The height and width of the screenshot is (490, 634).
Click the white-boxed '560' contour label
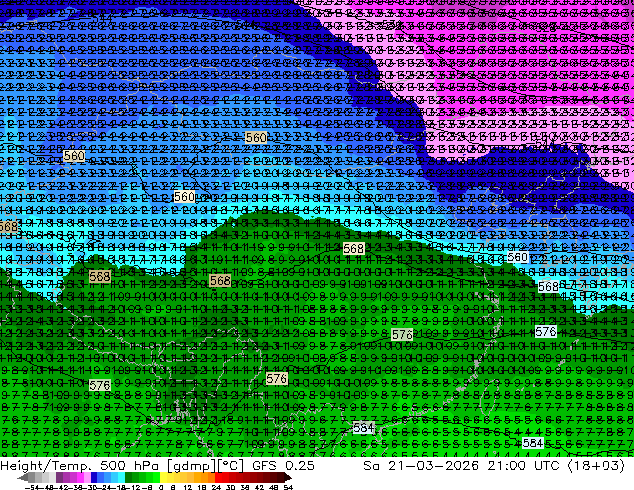point(518,257)
